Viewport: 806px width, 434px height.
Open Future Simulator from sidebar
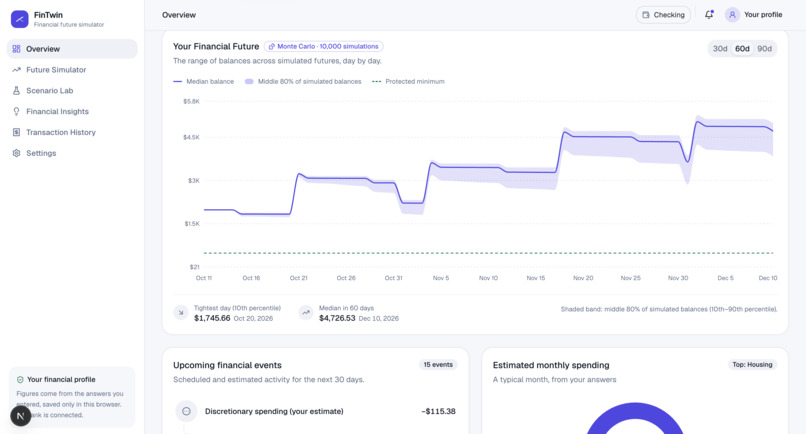(72, 70)
